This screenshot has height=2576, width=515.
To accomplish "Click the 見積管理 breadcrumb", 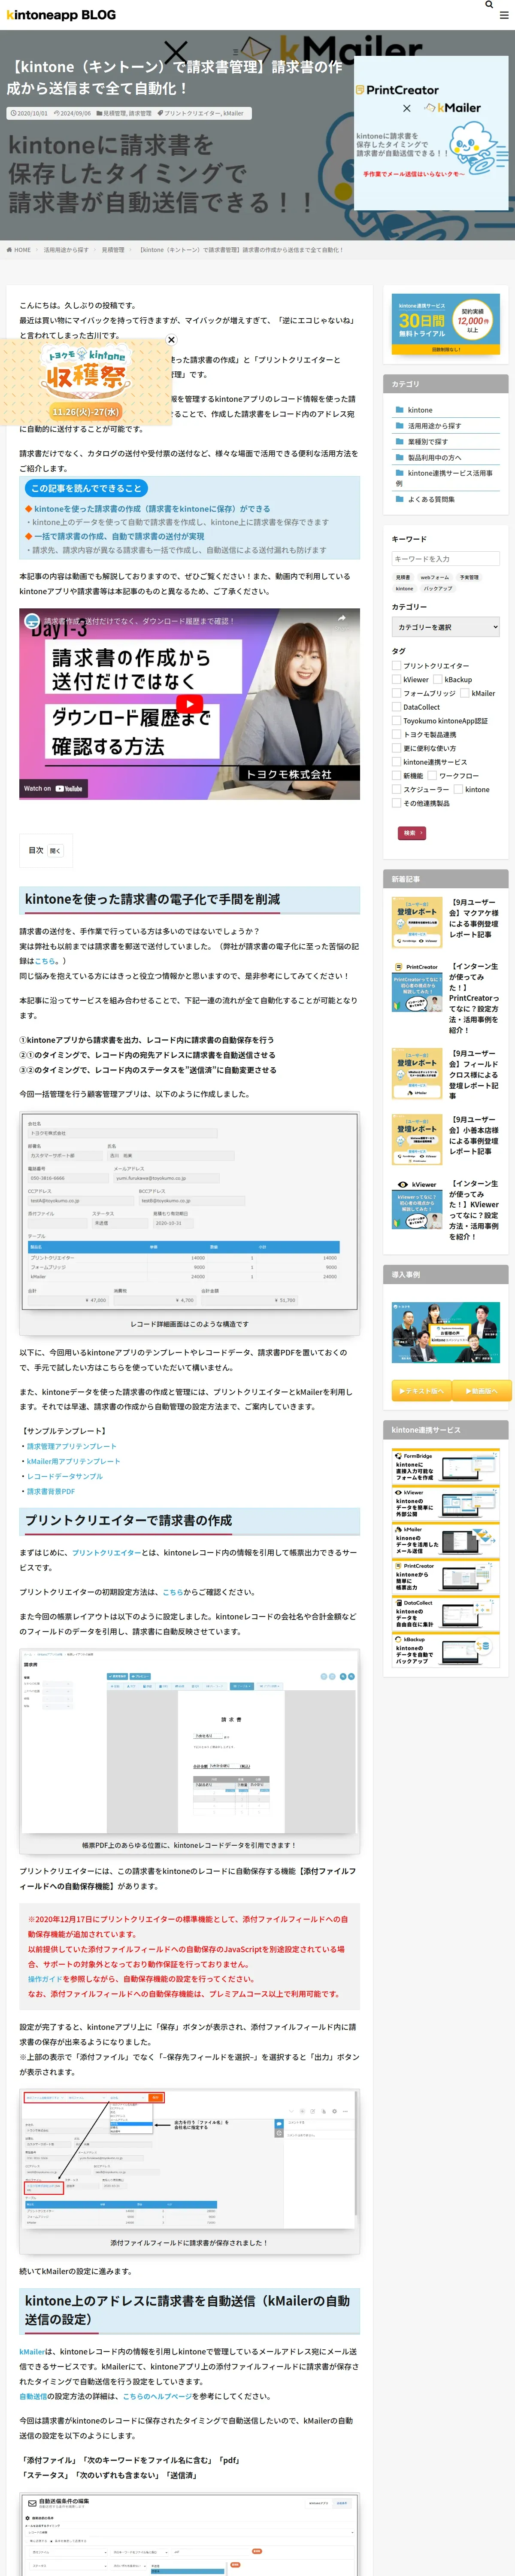I will [x=113, y=250].
